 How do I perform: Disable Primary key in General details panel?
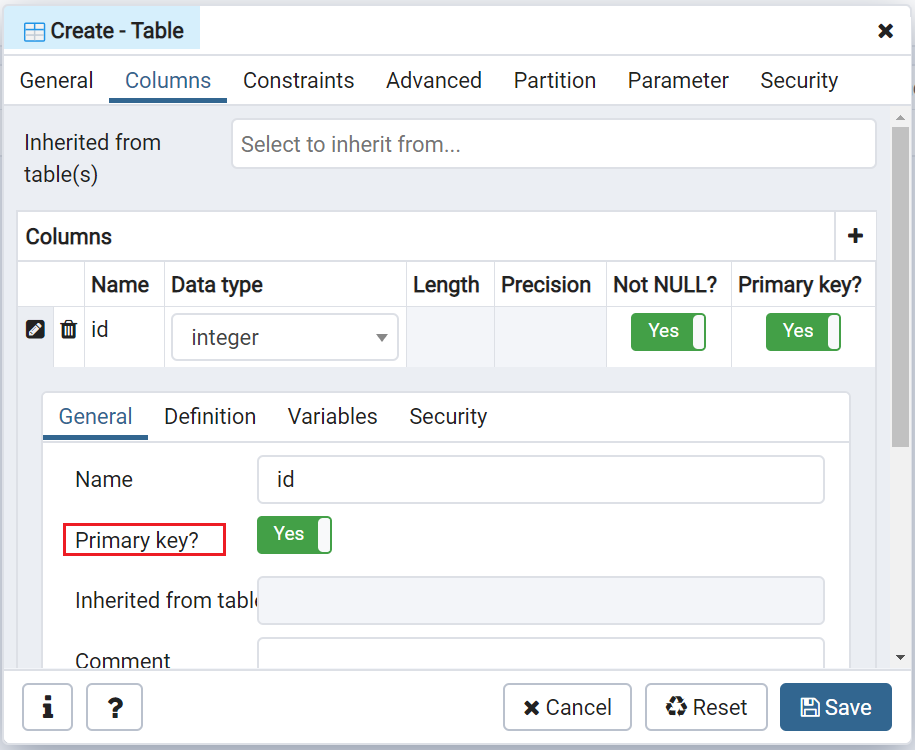click(x=294, y=535)
